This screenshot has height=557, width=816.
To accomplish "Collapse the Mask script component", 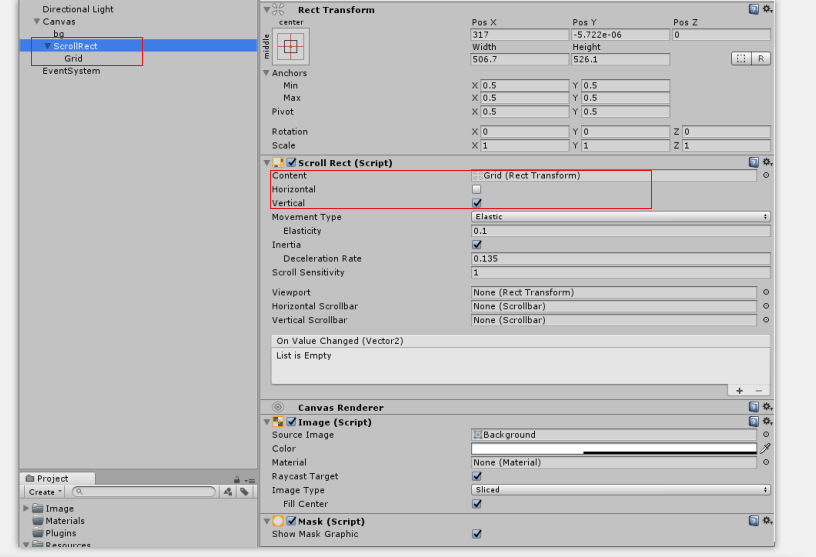I will 266,521.
